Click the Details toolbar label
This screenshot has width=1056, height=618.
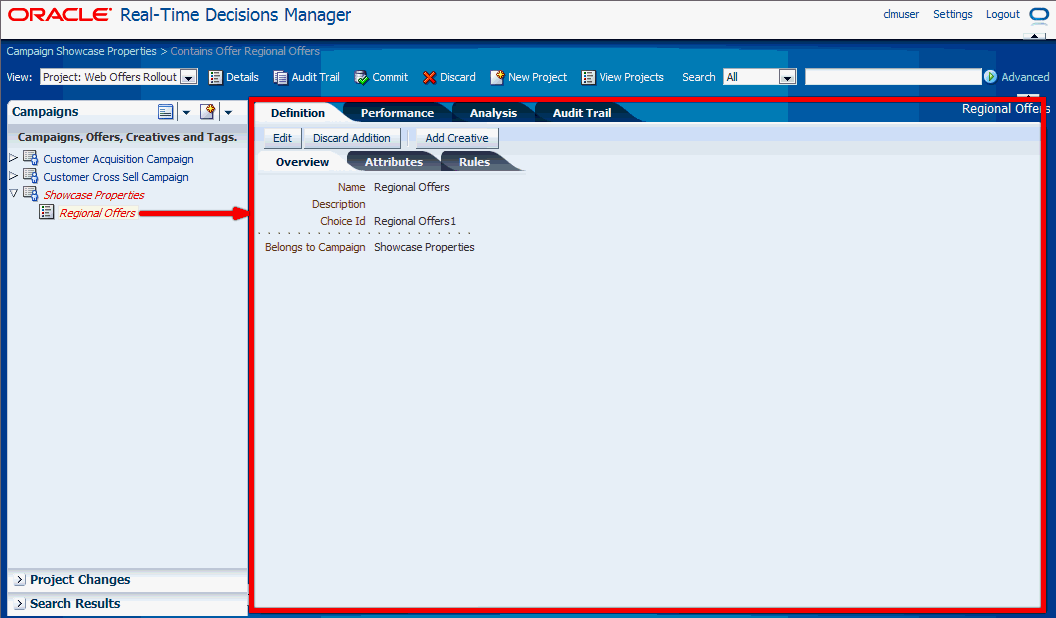[x=242, y=77]
